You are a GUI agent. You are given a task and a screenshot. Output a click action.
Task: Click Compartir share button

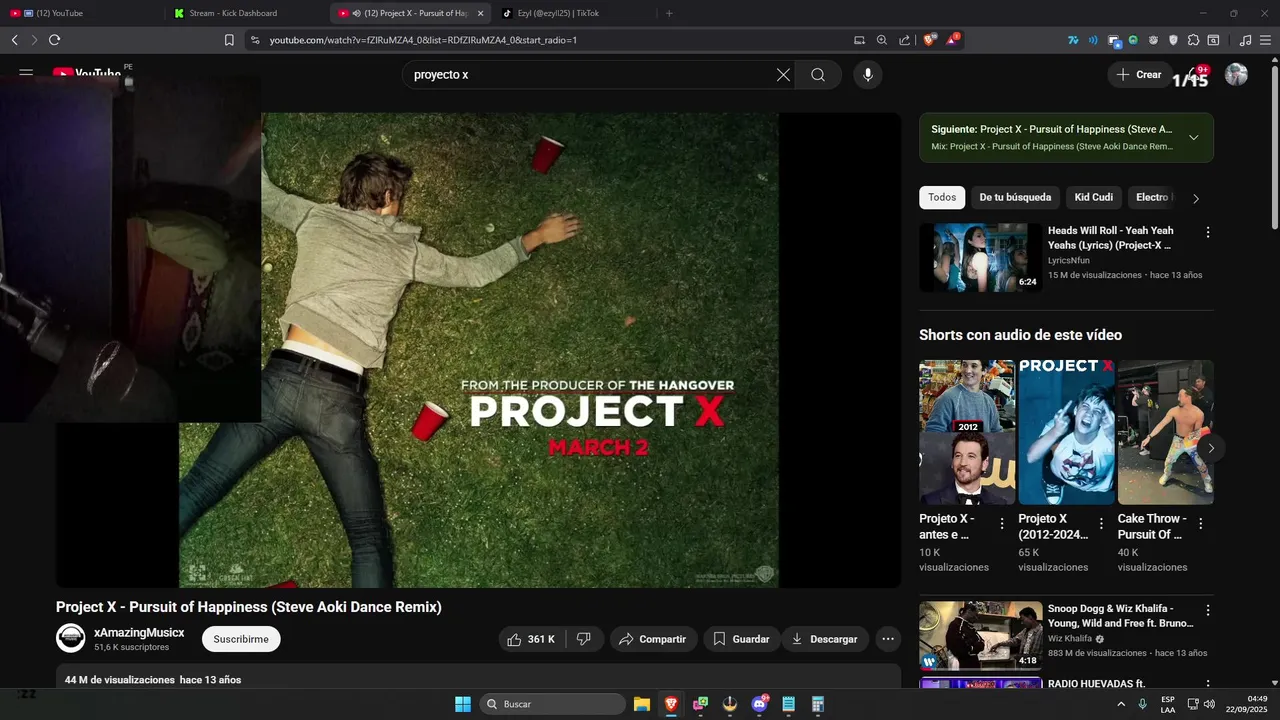(x=653, y=639)
